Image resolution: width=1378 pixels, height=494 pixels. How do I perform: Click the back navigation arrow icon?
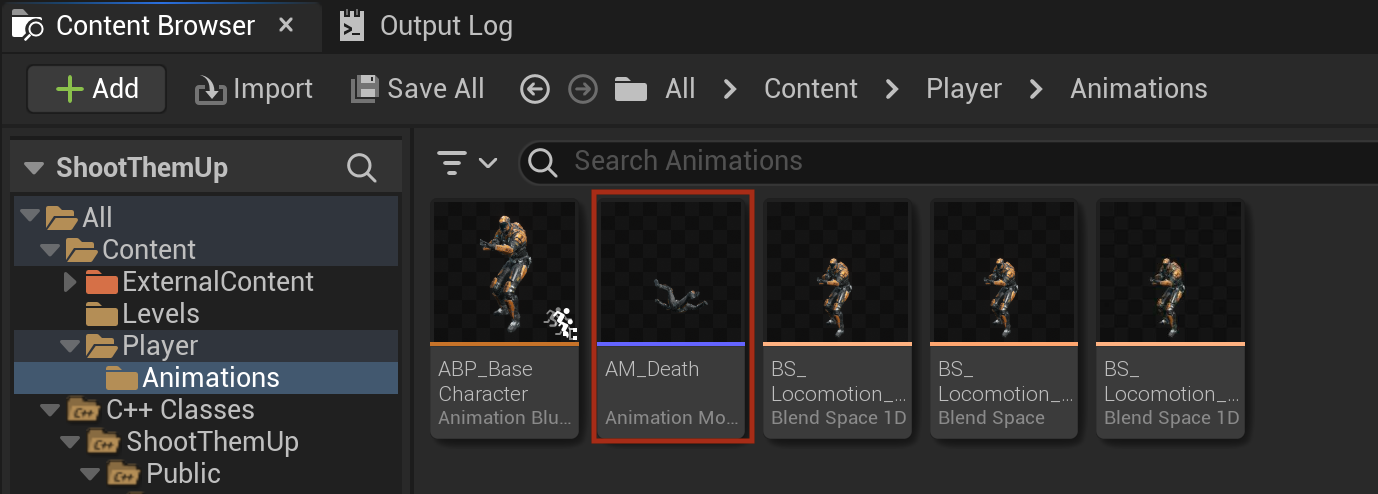(535, 89)
